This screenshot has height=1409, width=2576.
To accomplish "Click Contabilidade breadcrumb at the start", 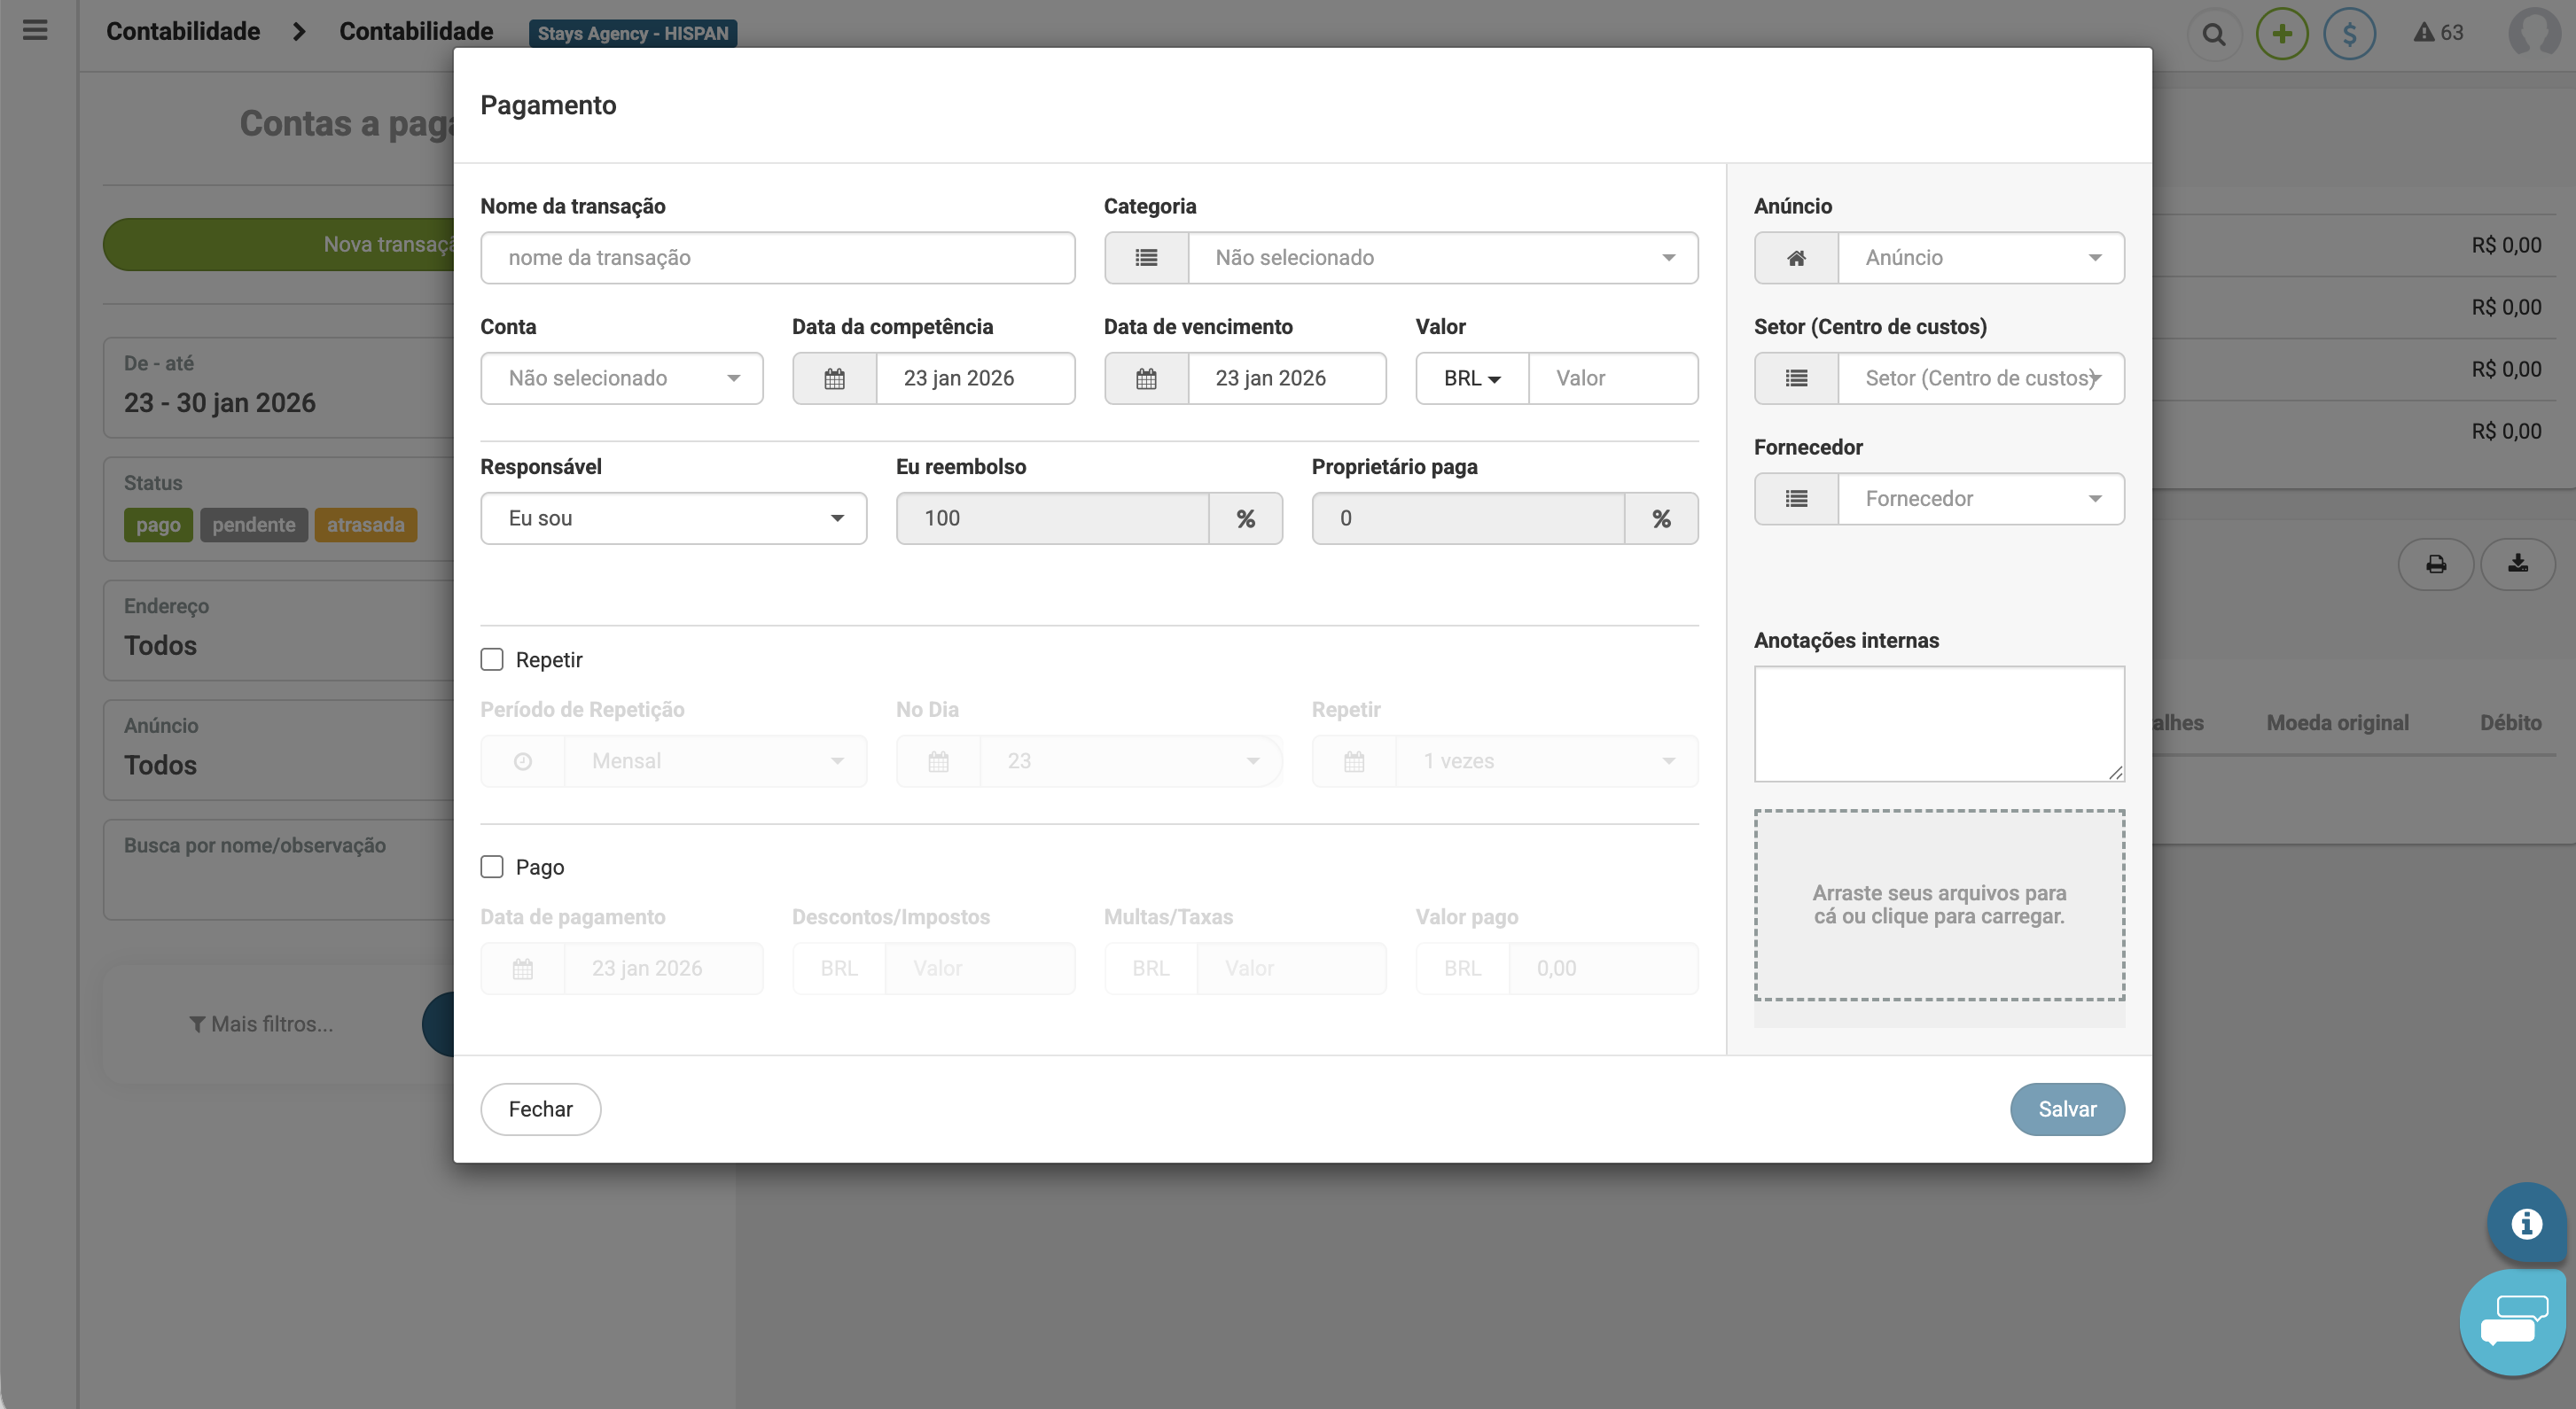I will (183, 32).
